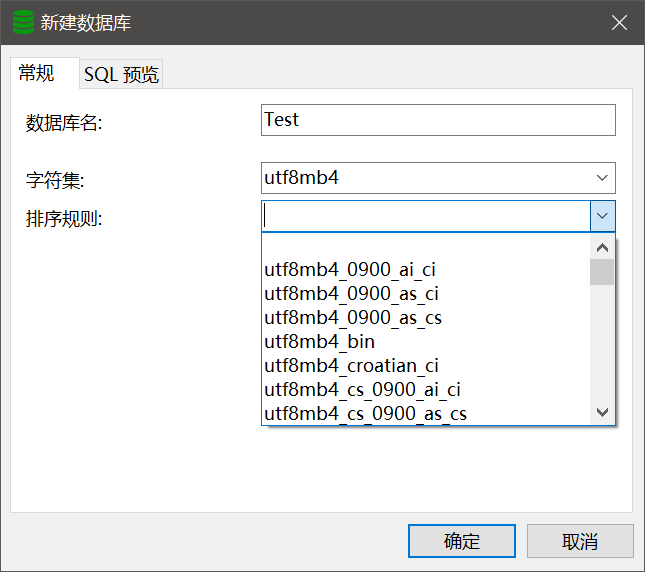Pick utf8mb4_cs_0900_ai_ci collation

point(426,389)
